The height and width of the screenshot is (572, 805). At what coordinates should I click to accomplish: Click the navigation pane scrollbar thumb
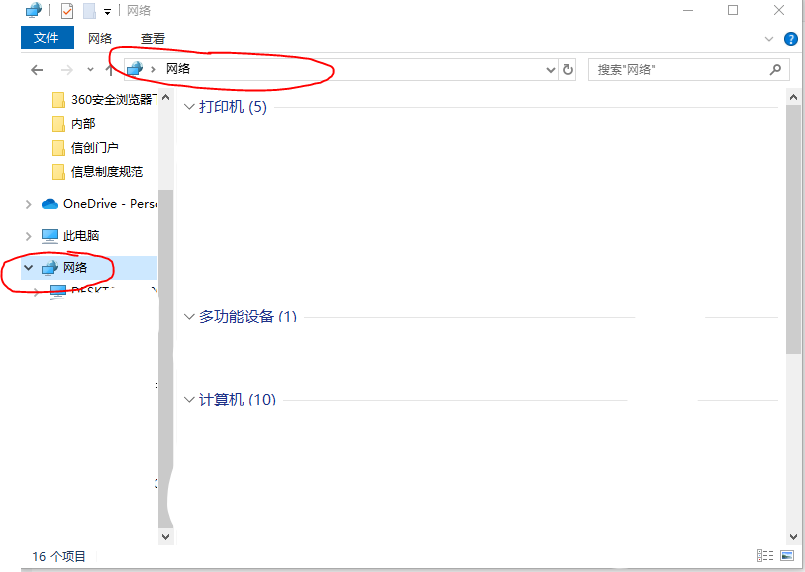[165, 358]
